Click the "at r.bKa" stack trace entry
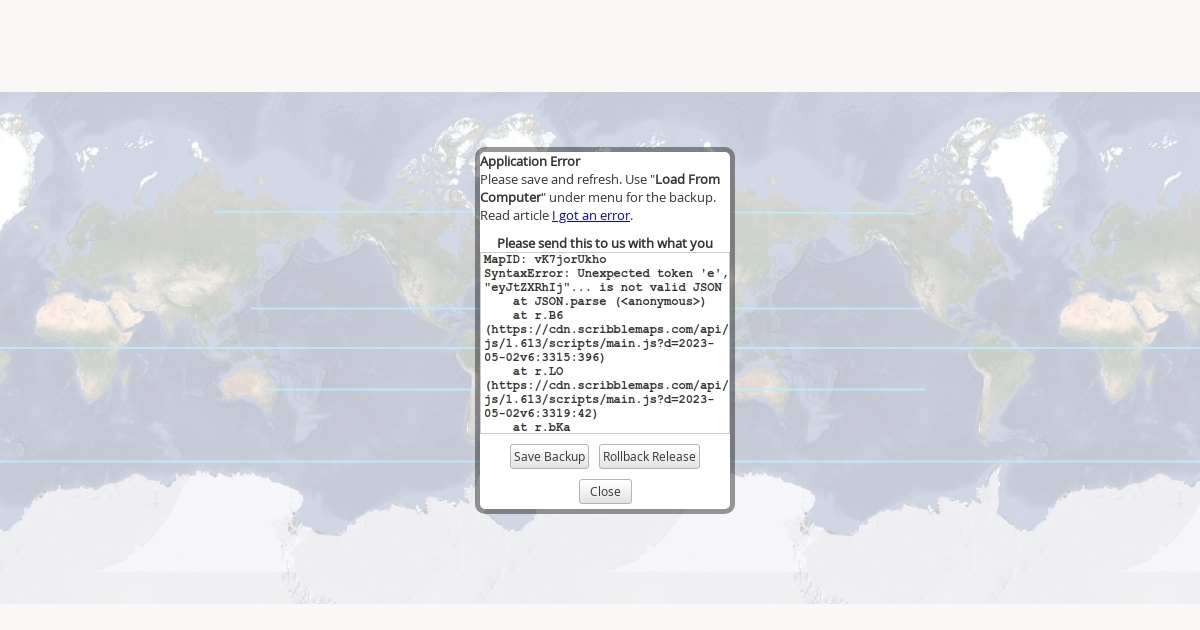The height and width of the screenshot is (630, 1200). [541, 428]
